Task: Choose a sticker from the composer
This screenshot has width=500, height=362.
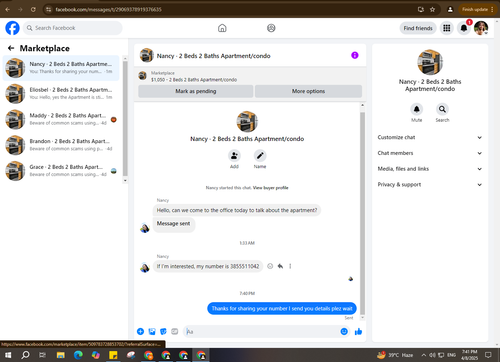Action: (x=163, y=331)
